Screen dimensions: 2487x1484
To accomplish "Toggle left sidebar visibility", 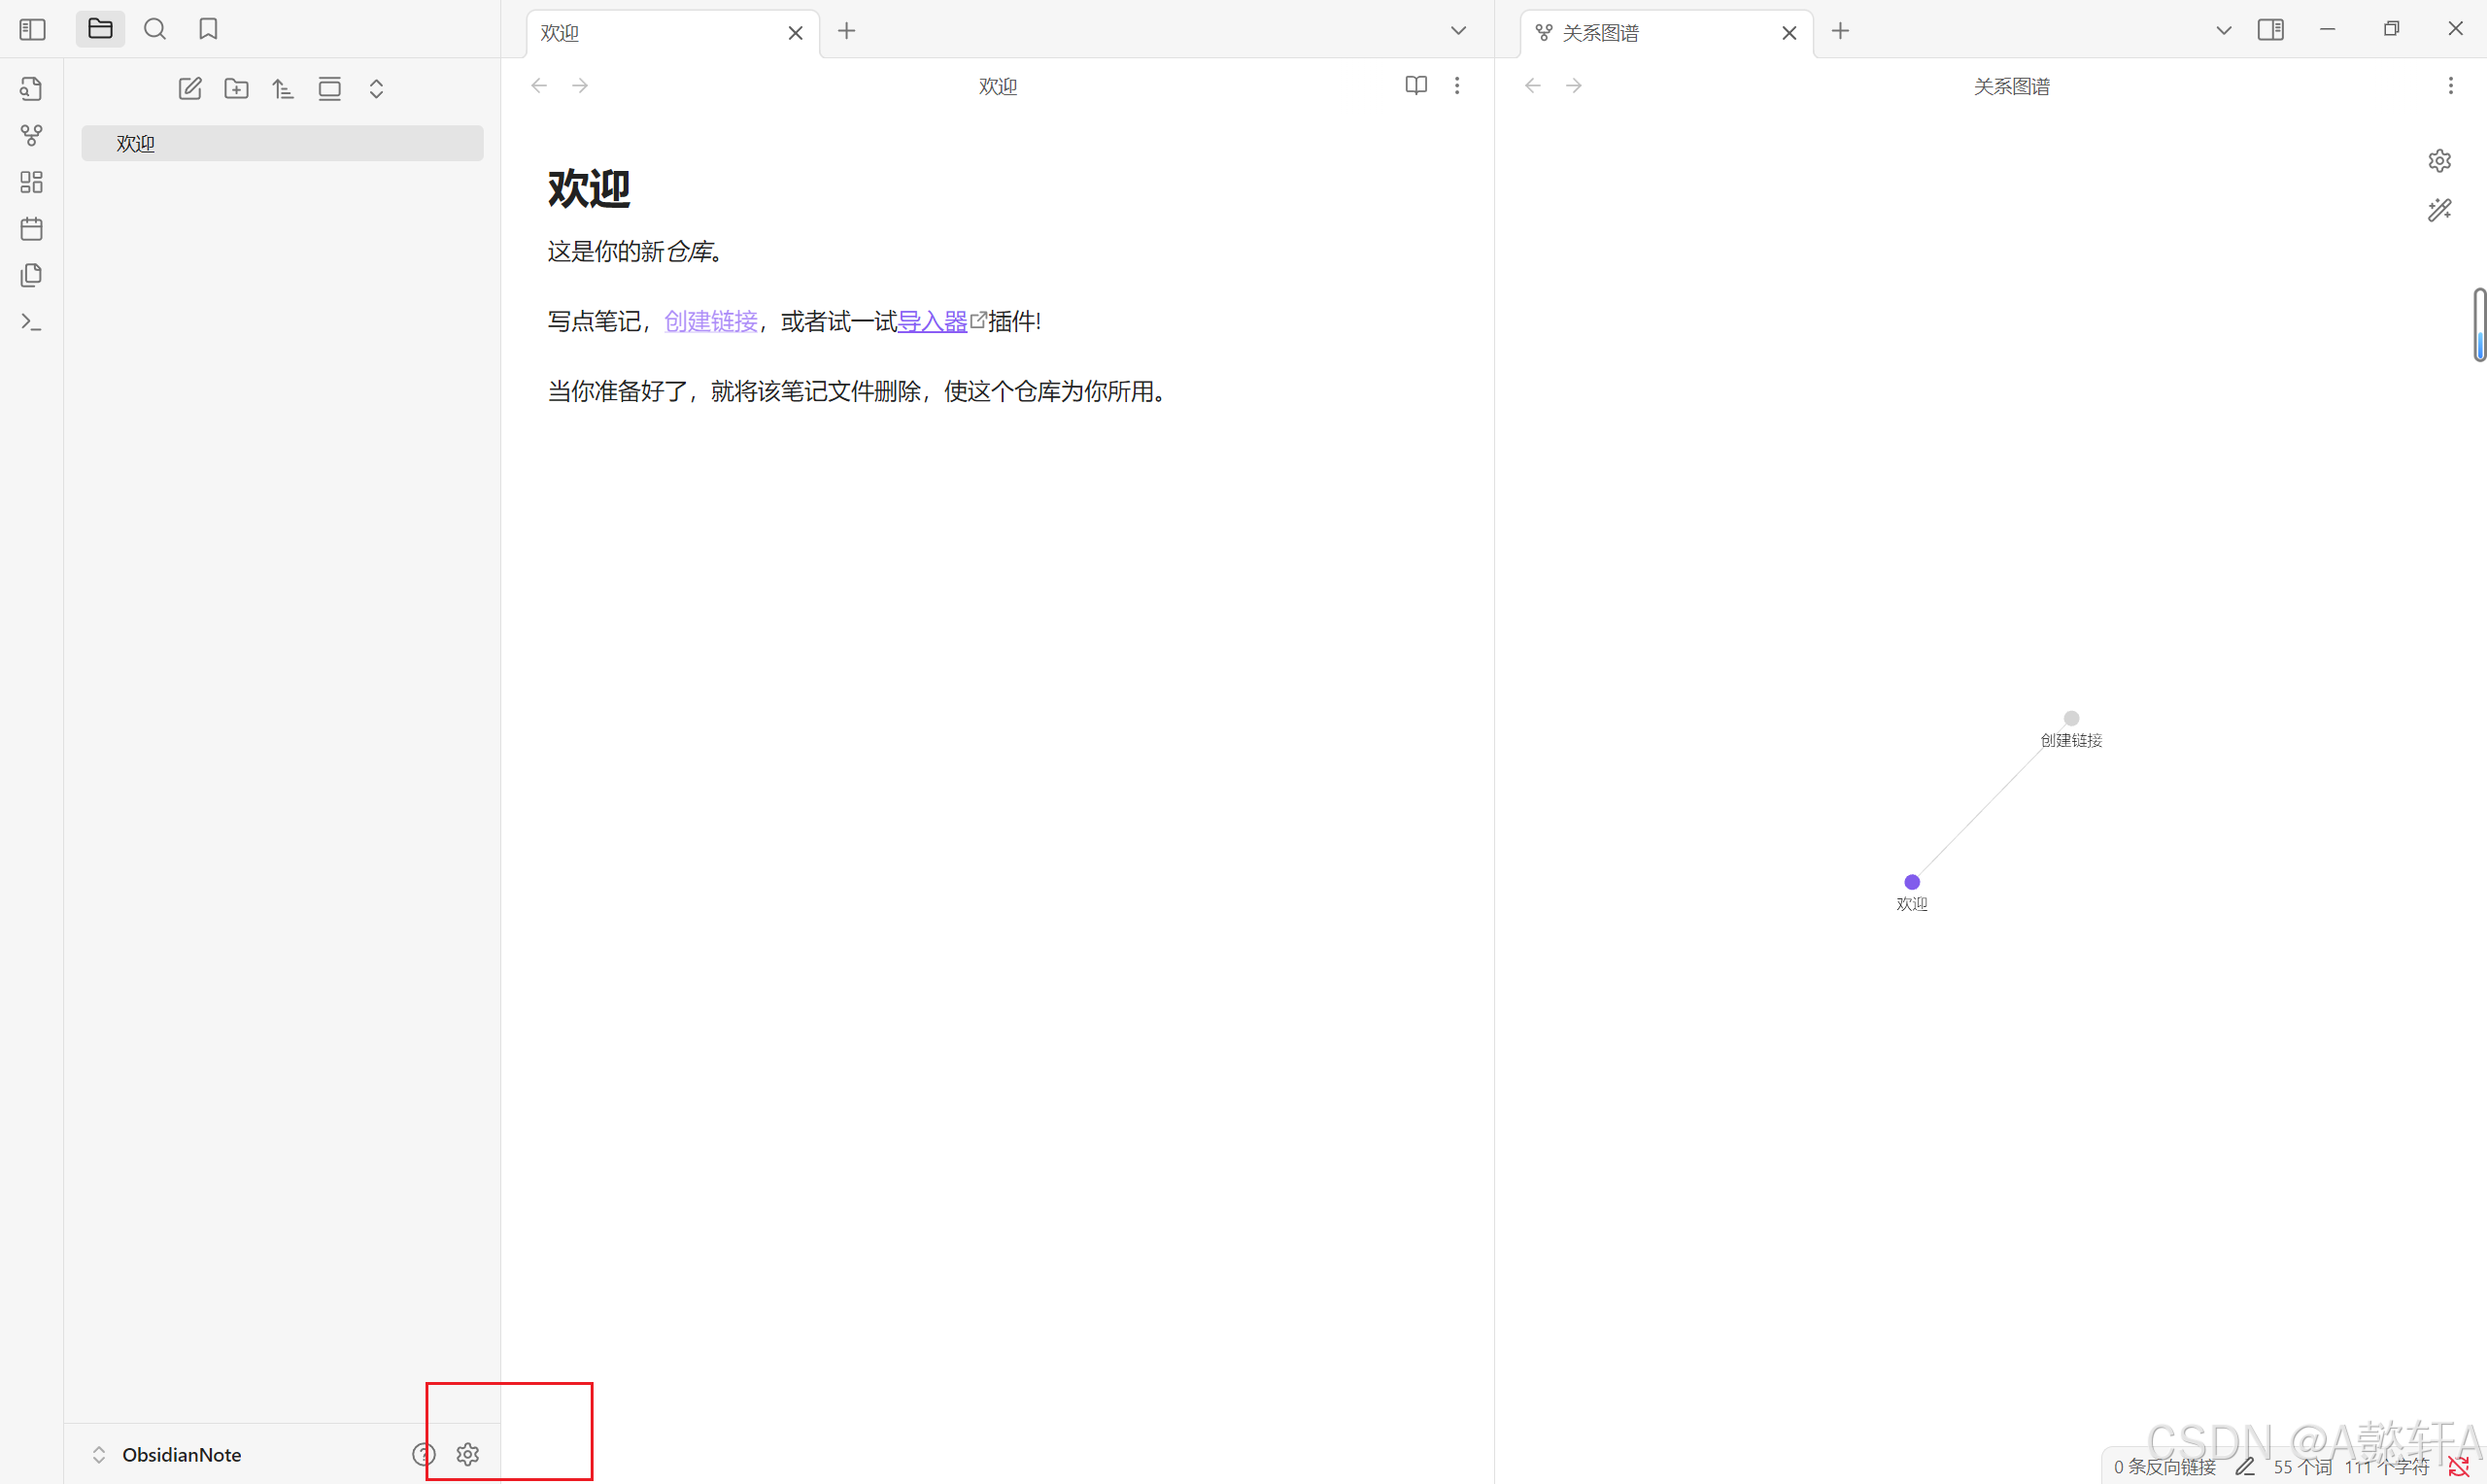I will (x=32, y=30).
